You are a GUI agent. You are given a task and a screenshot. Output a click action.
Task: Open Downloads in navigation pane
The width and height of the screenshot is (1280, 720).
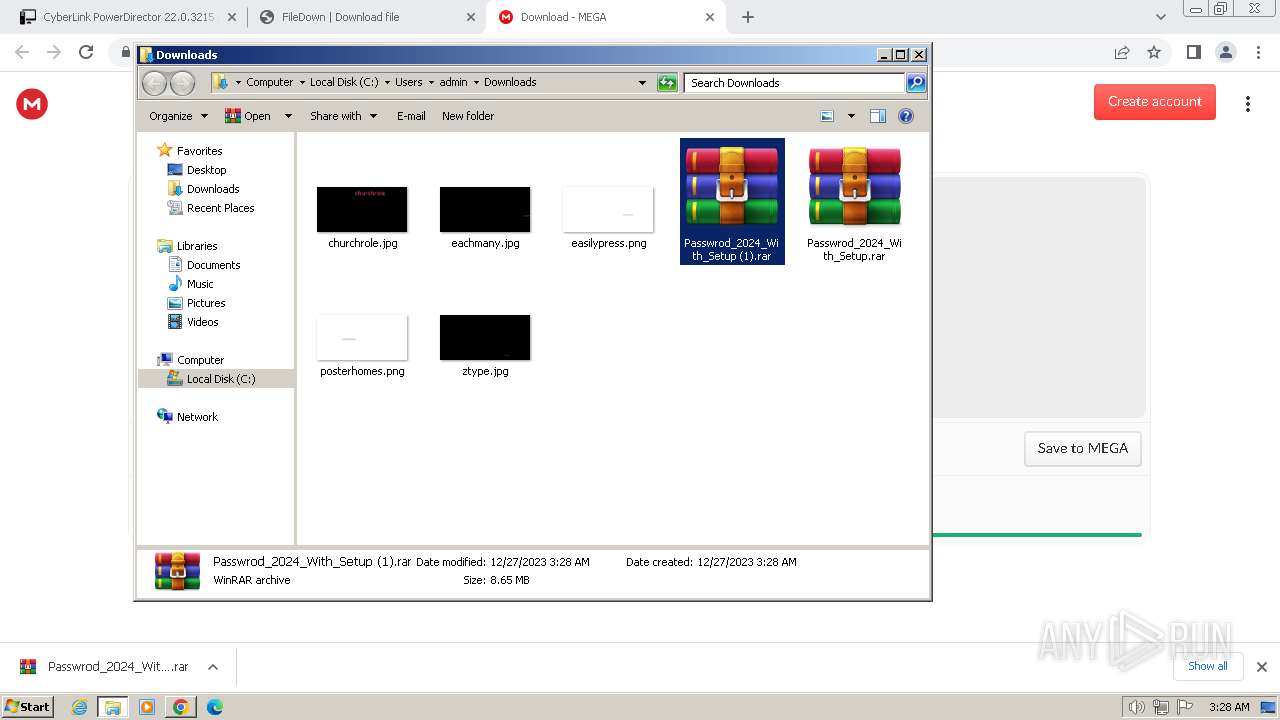point(213,189)
